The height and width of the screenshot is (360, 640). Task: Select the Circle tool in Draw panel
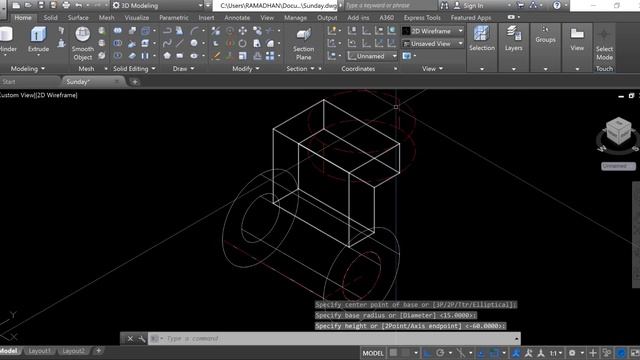[194, 43]
